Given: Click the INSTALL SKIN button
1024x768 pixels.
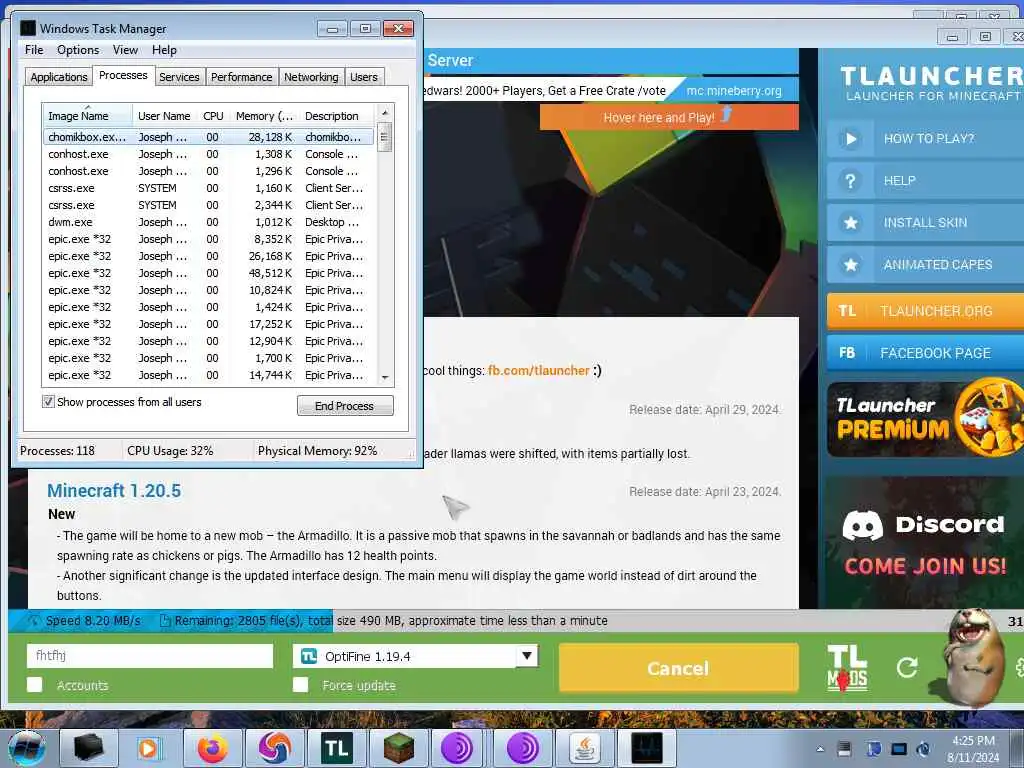Looking at the screenshot, I should point(925,223).
